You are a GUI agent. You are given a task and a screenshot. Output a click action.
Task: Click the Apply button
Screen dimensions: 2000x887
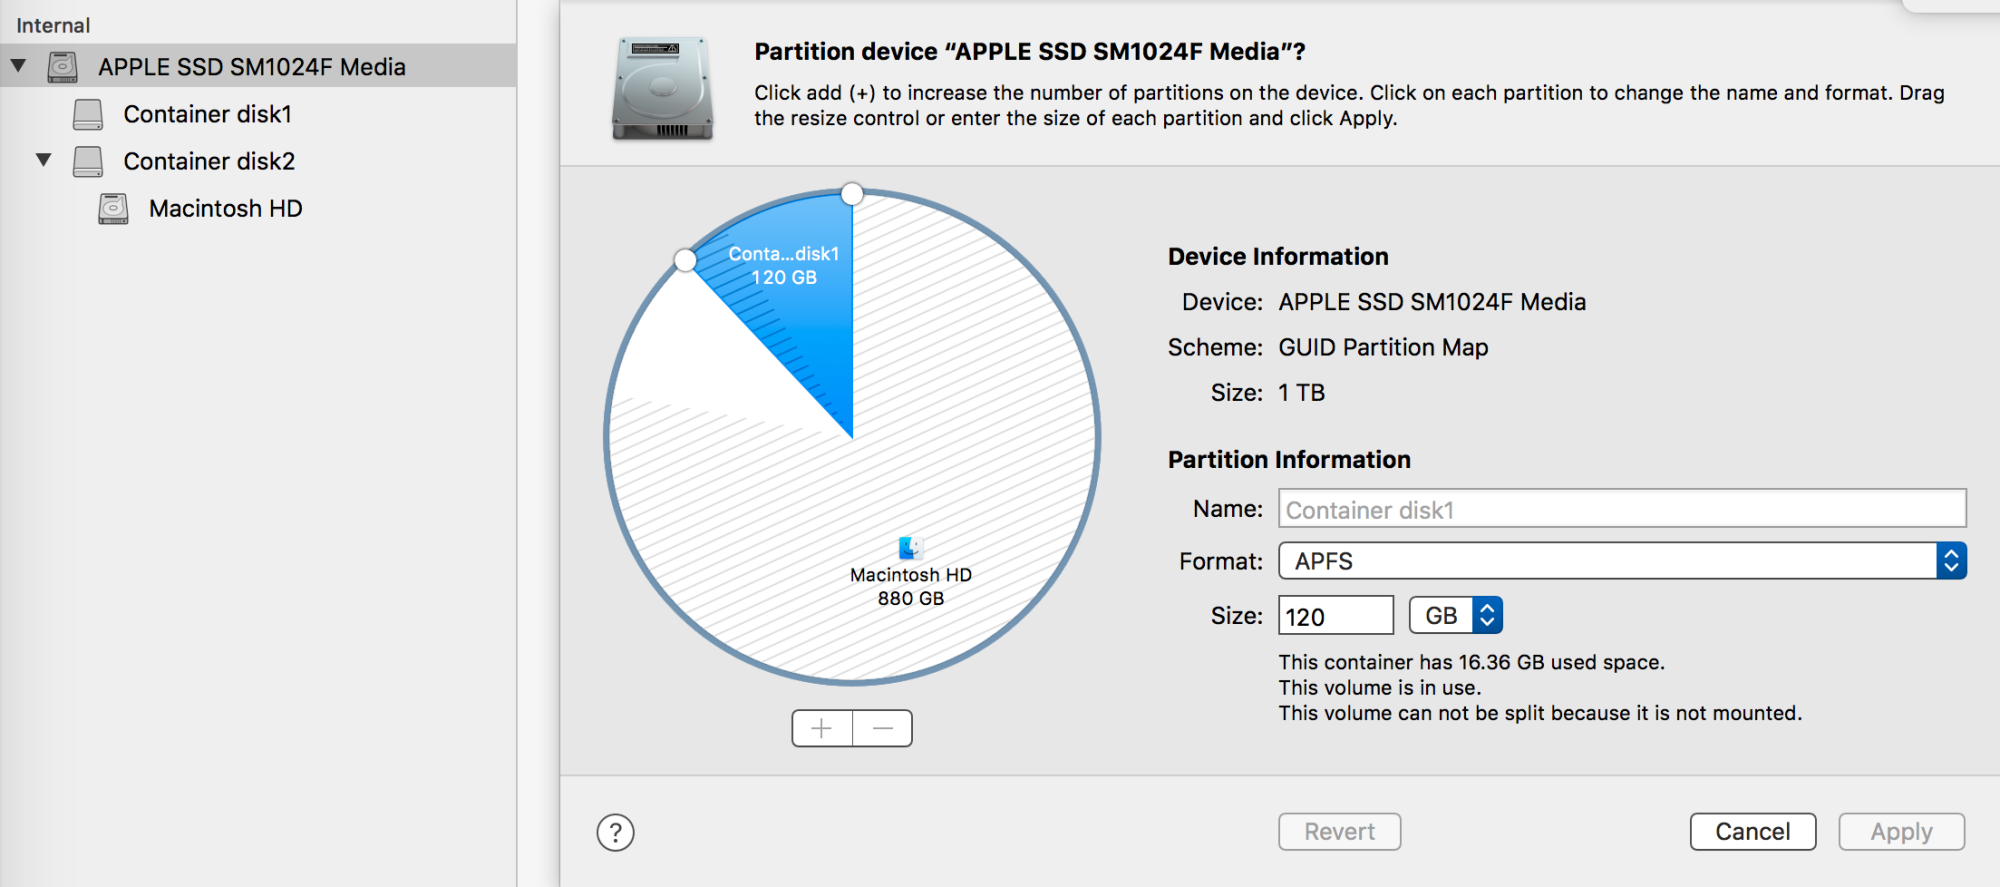tap(1902, 832)
